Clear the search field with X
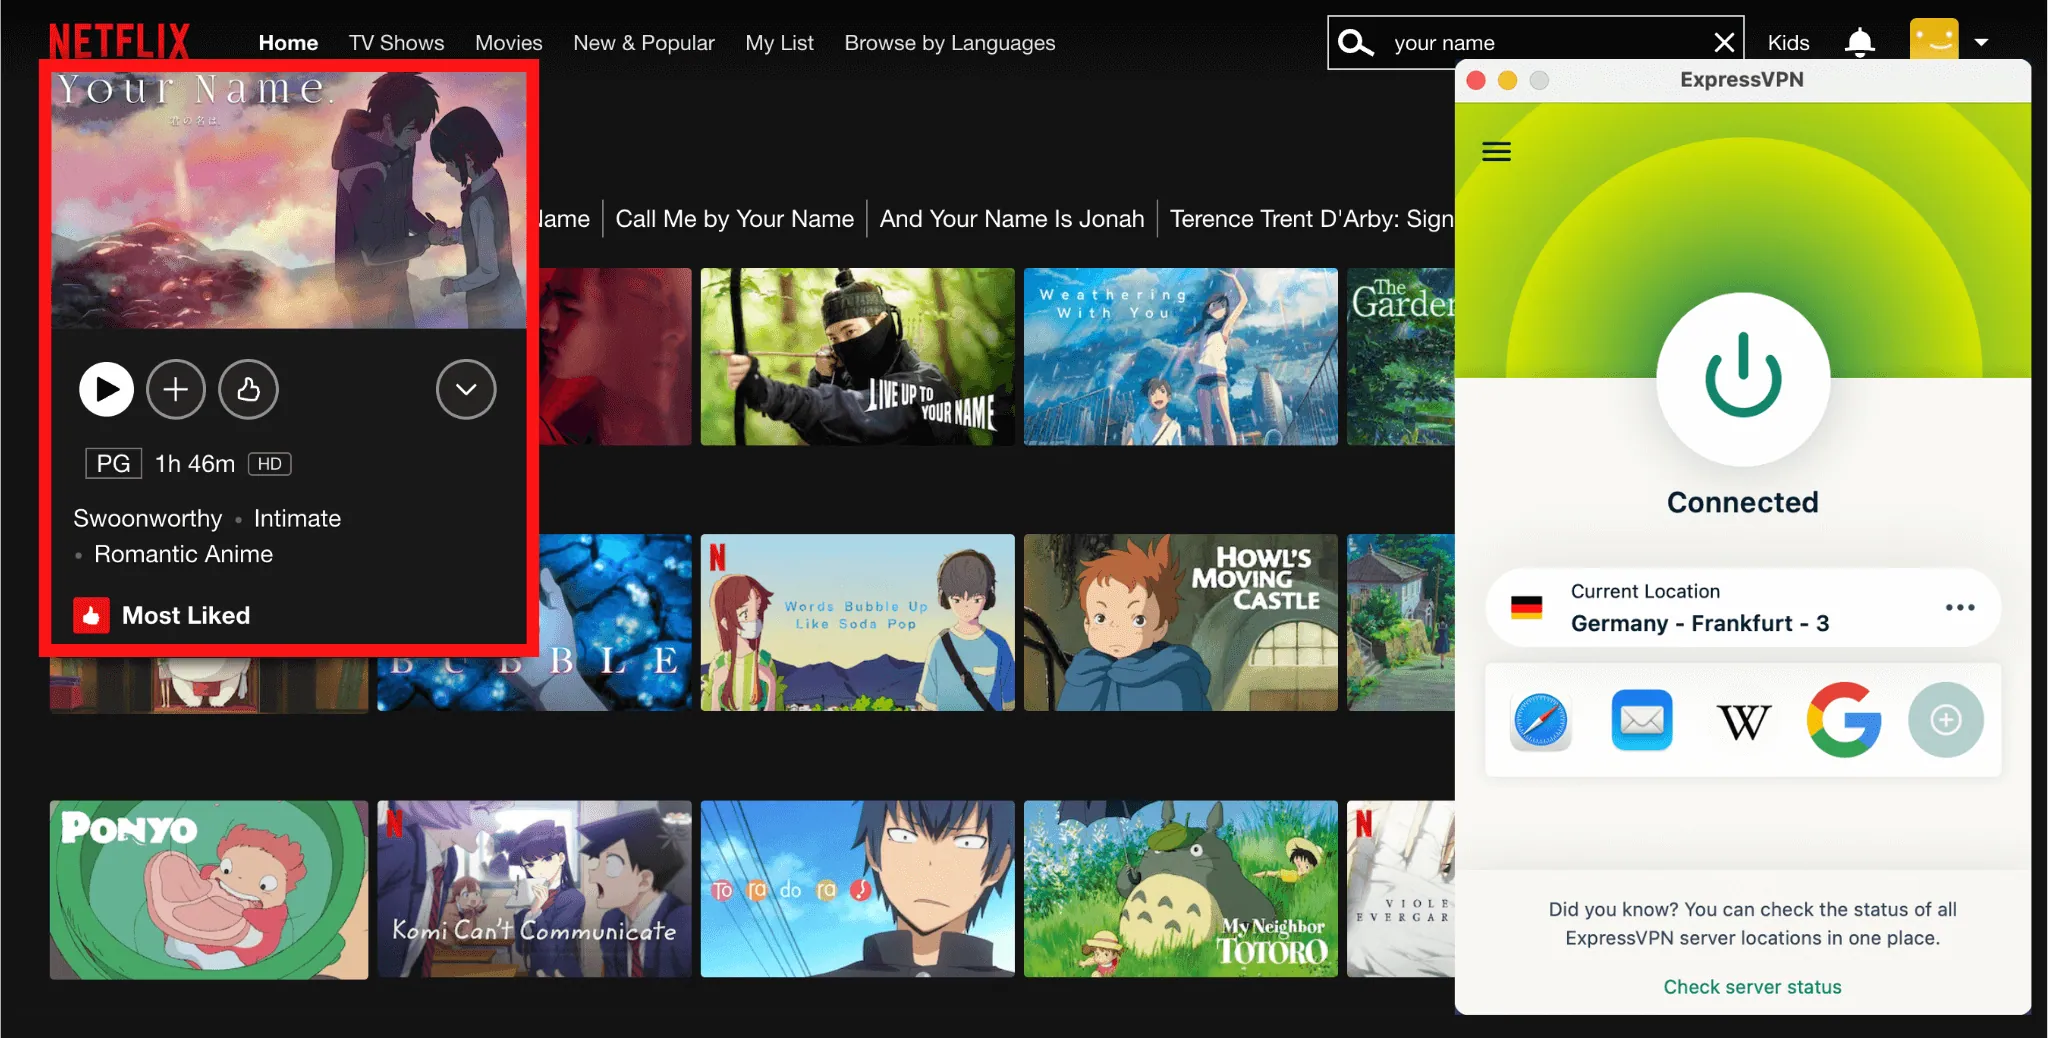This screenshot has height=1038, width=2048. click(1724, 43)
